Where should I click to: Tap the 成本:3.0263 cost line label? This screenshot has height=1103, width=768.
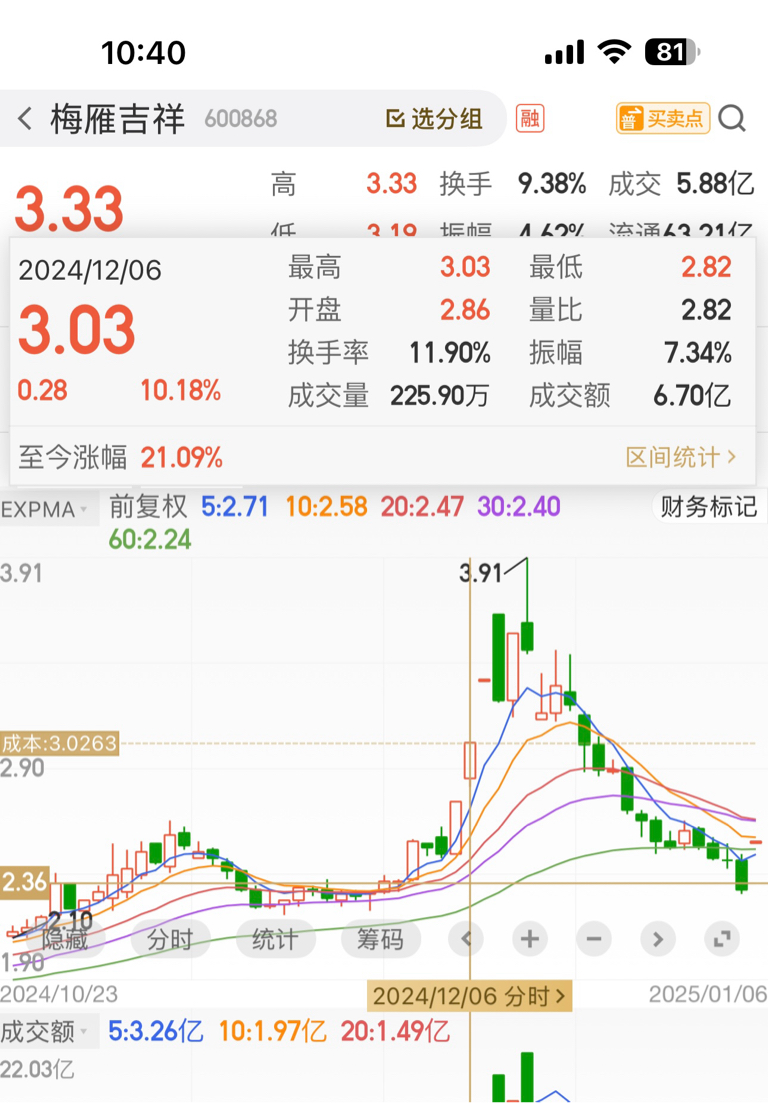tap(59, 743)
